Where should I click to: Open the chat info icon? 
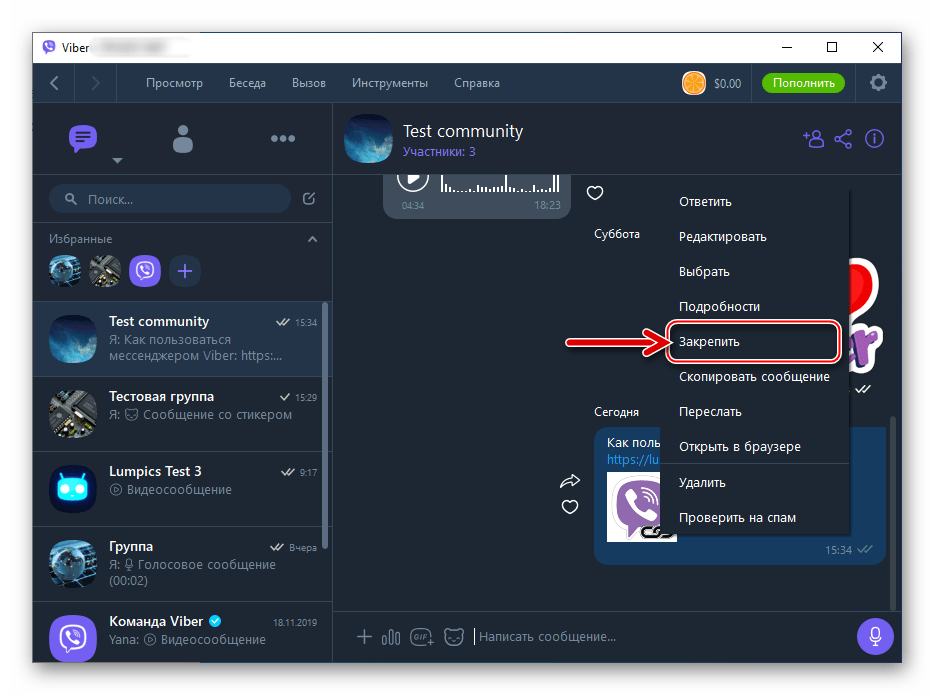(874, 139)
